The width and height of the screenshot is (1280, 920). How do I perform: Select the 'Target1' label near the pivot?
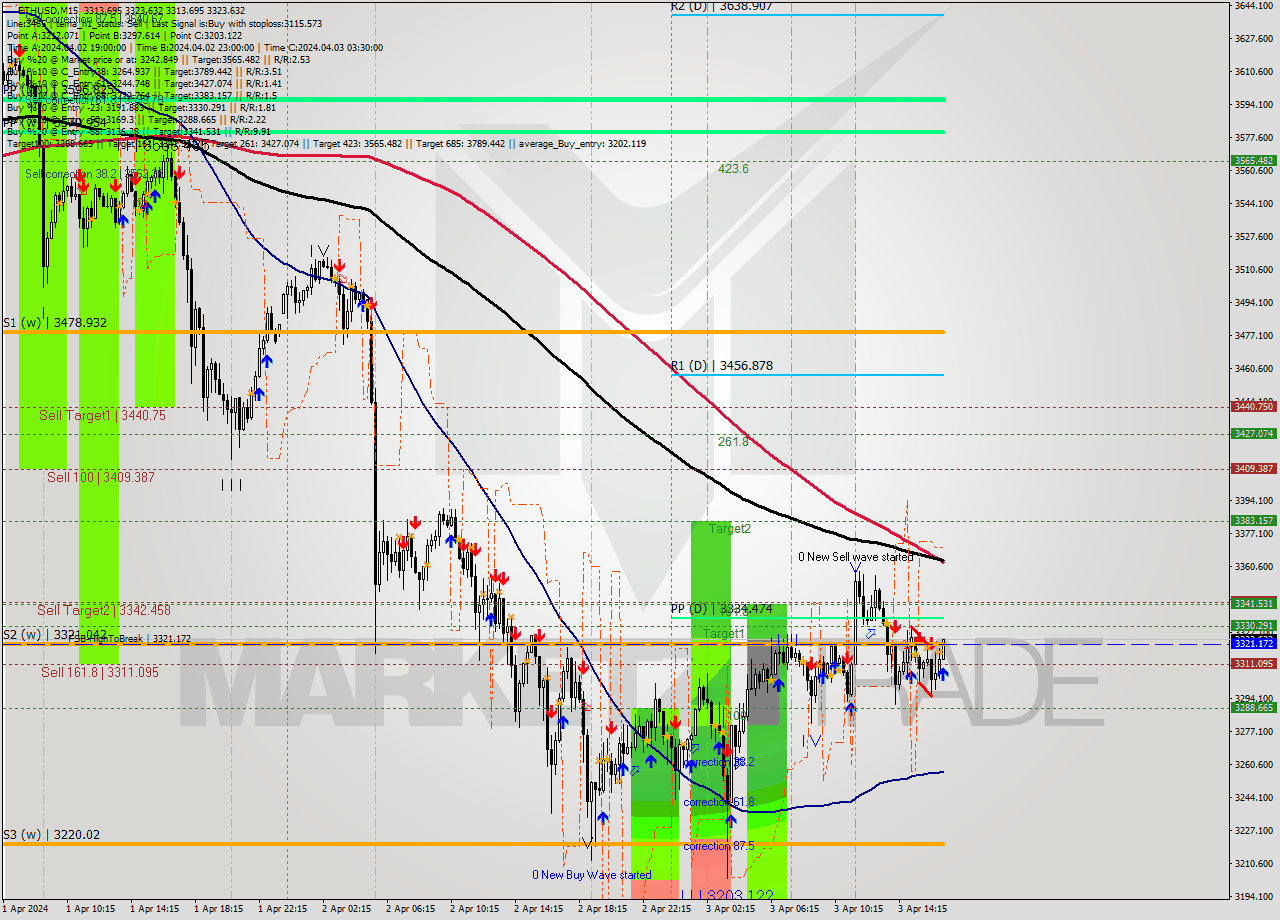point(723,633)
